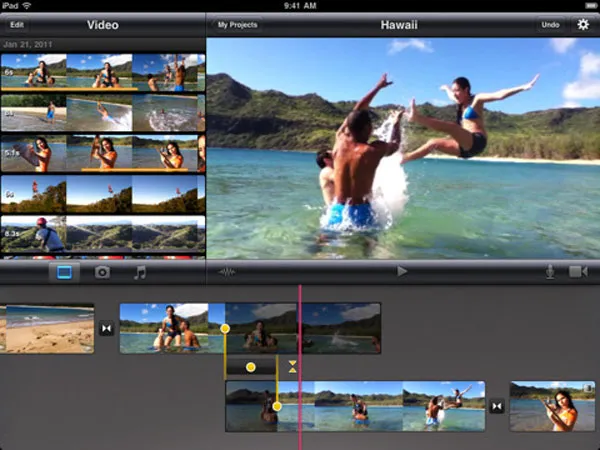600x450 pixels.
Task: Tap the Hawaii preview viewer image
Action: [x=402, y=150]
